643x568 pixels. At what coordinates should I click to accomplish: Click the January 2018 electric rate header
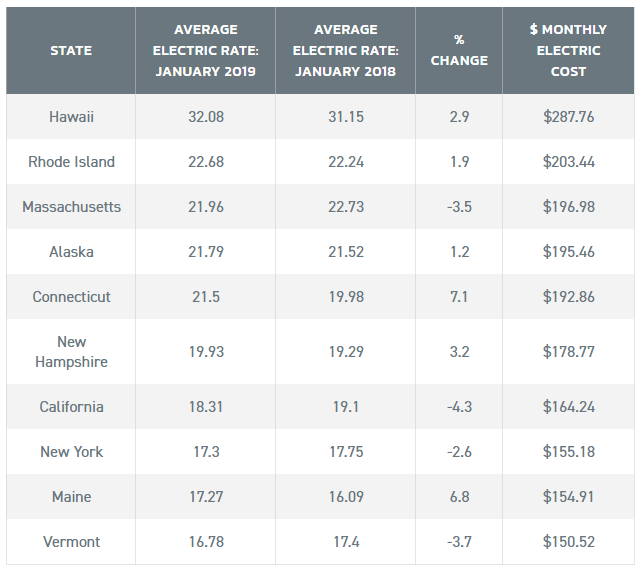point(345,50)
